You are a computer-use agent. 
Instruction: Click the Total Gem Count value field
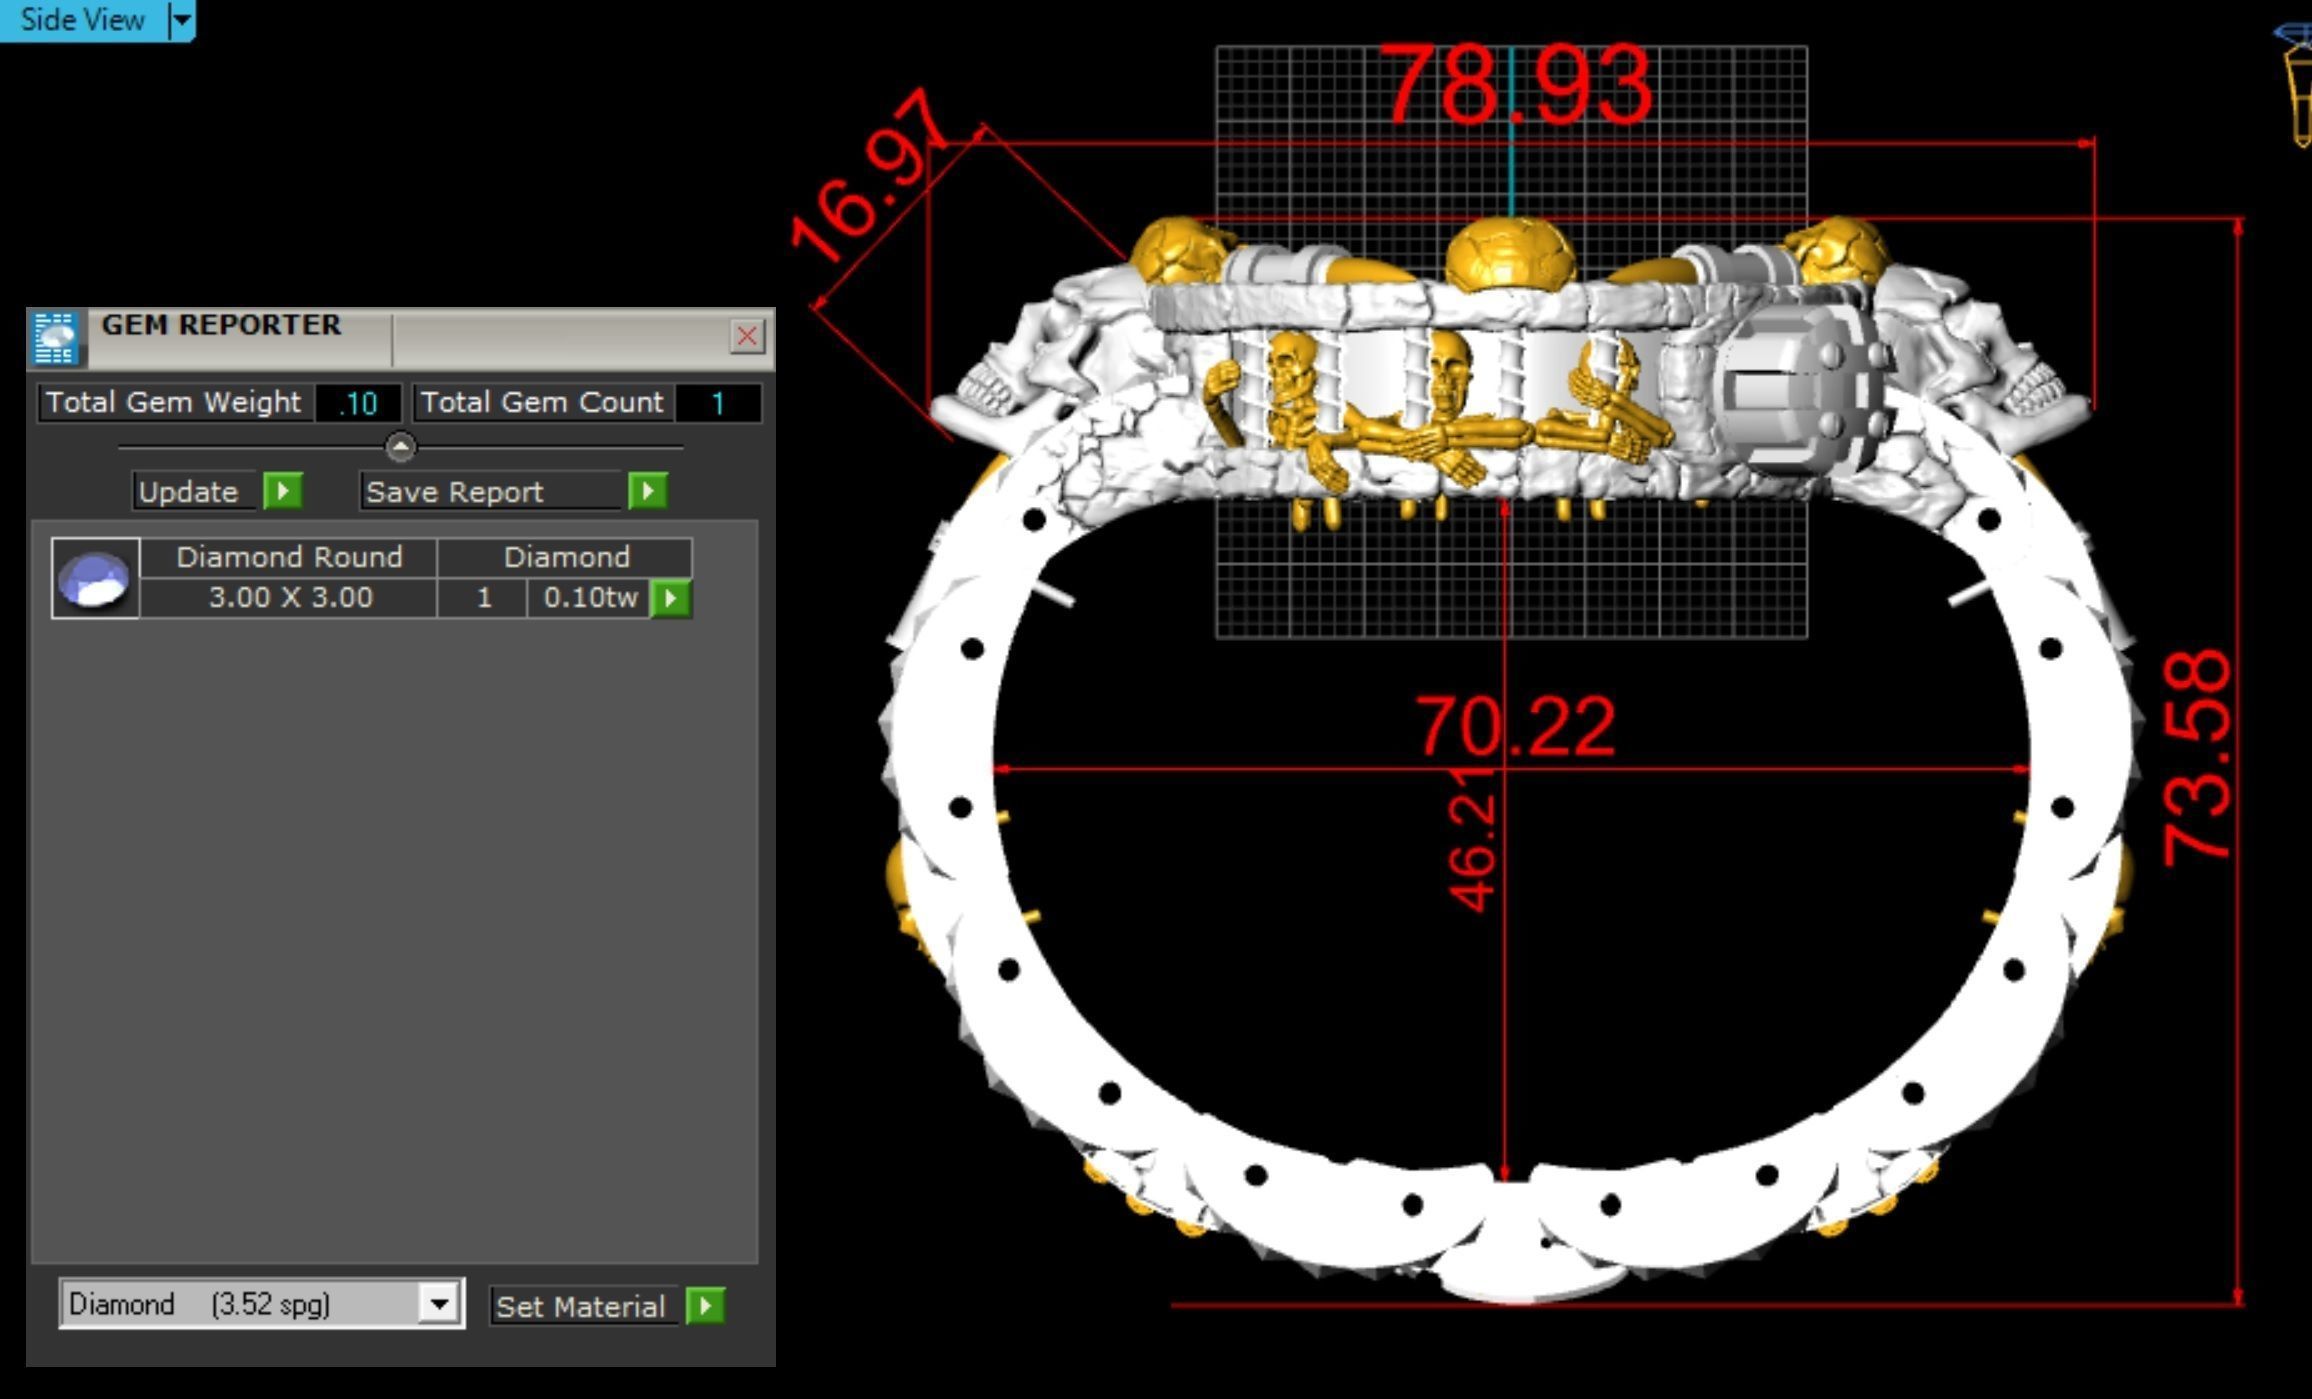[717, 403]
